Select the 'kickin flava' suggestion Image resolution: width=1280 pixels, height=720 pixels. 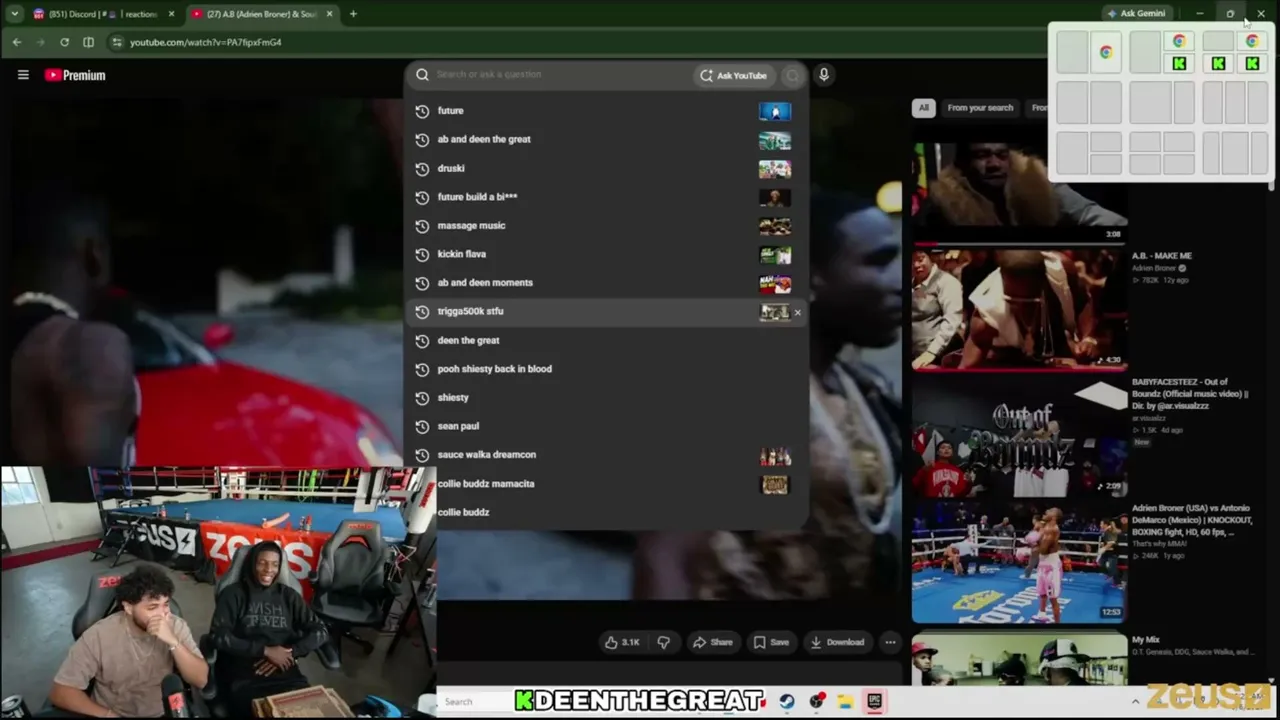point(606,254)
